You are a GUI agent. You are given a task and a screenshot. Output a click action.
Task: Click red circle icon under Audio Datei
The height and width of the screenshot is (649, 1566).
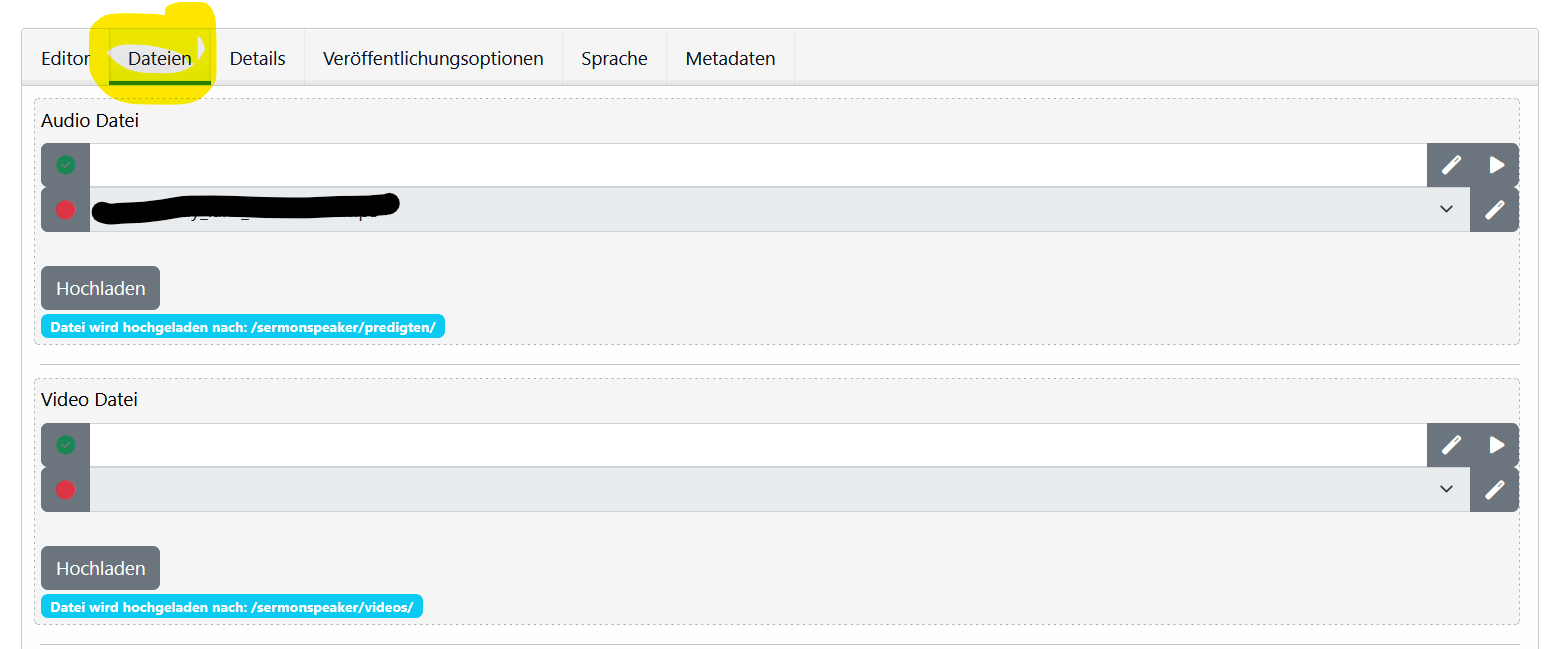pyautogui.click(x=66, y=210)
